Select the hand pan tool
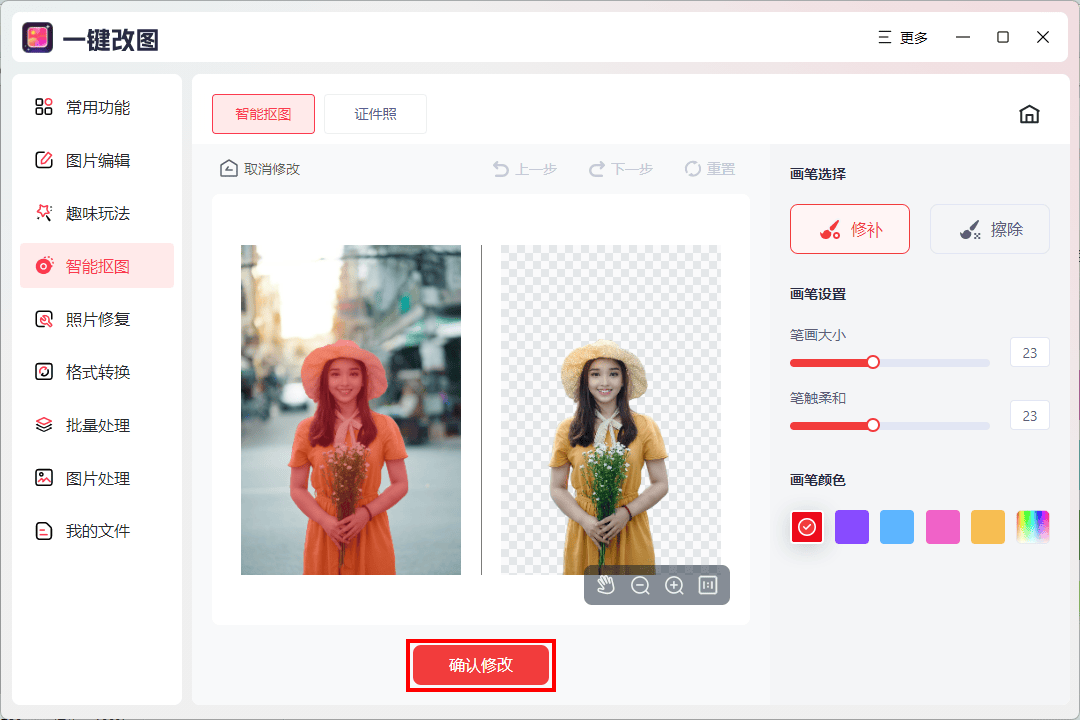Viewport: 1080px width, 720px height. (x=605, y=586)
